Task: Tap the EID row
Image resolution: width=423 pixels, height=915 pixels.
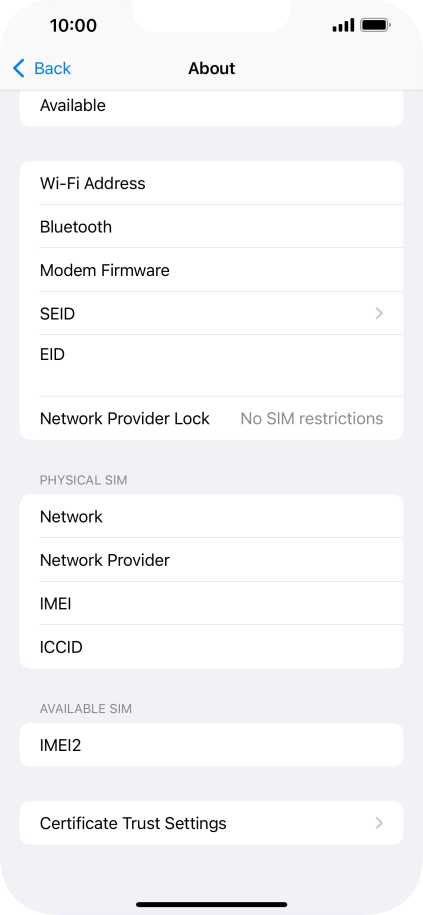Action: 211,366
